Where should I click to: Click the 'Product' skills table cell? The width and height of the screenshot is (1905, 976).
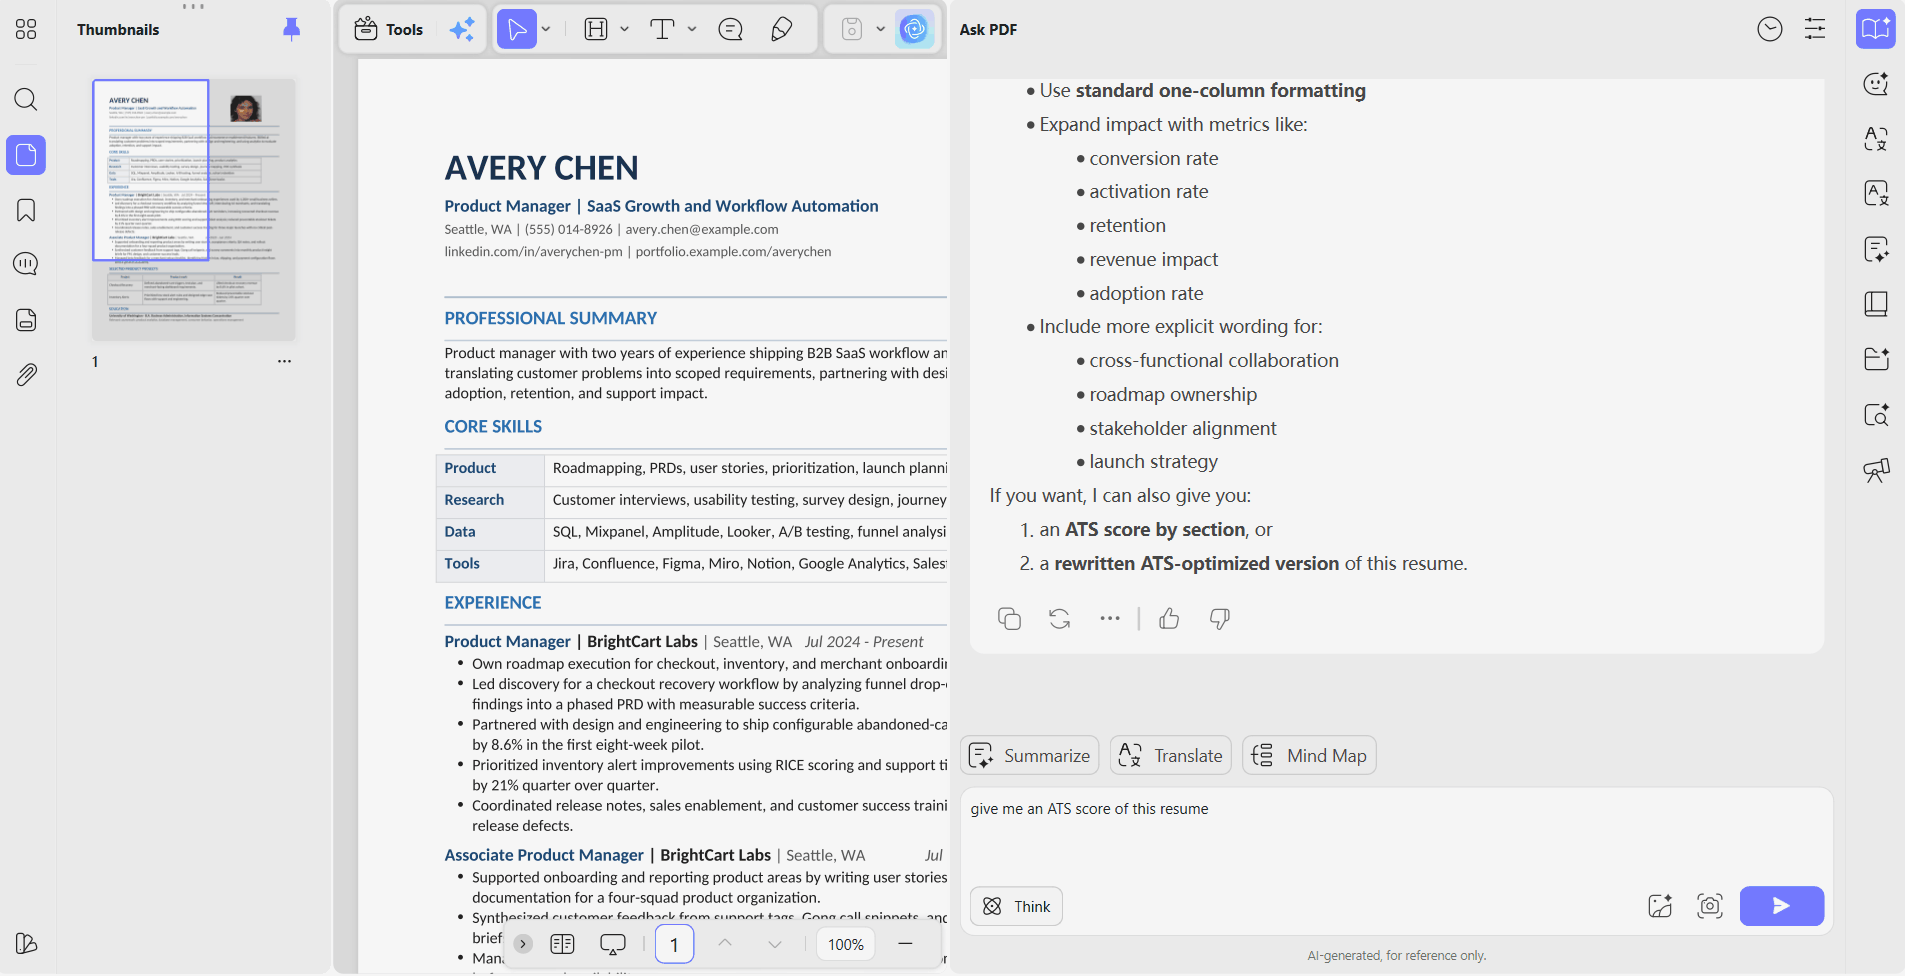[490, 468]
